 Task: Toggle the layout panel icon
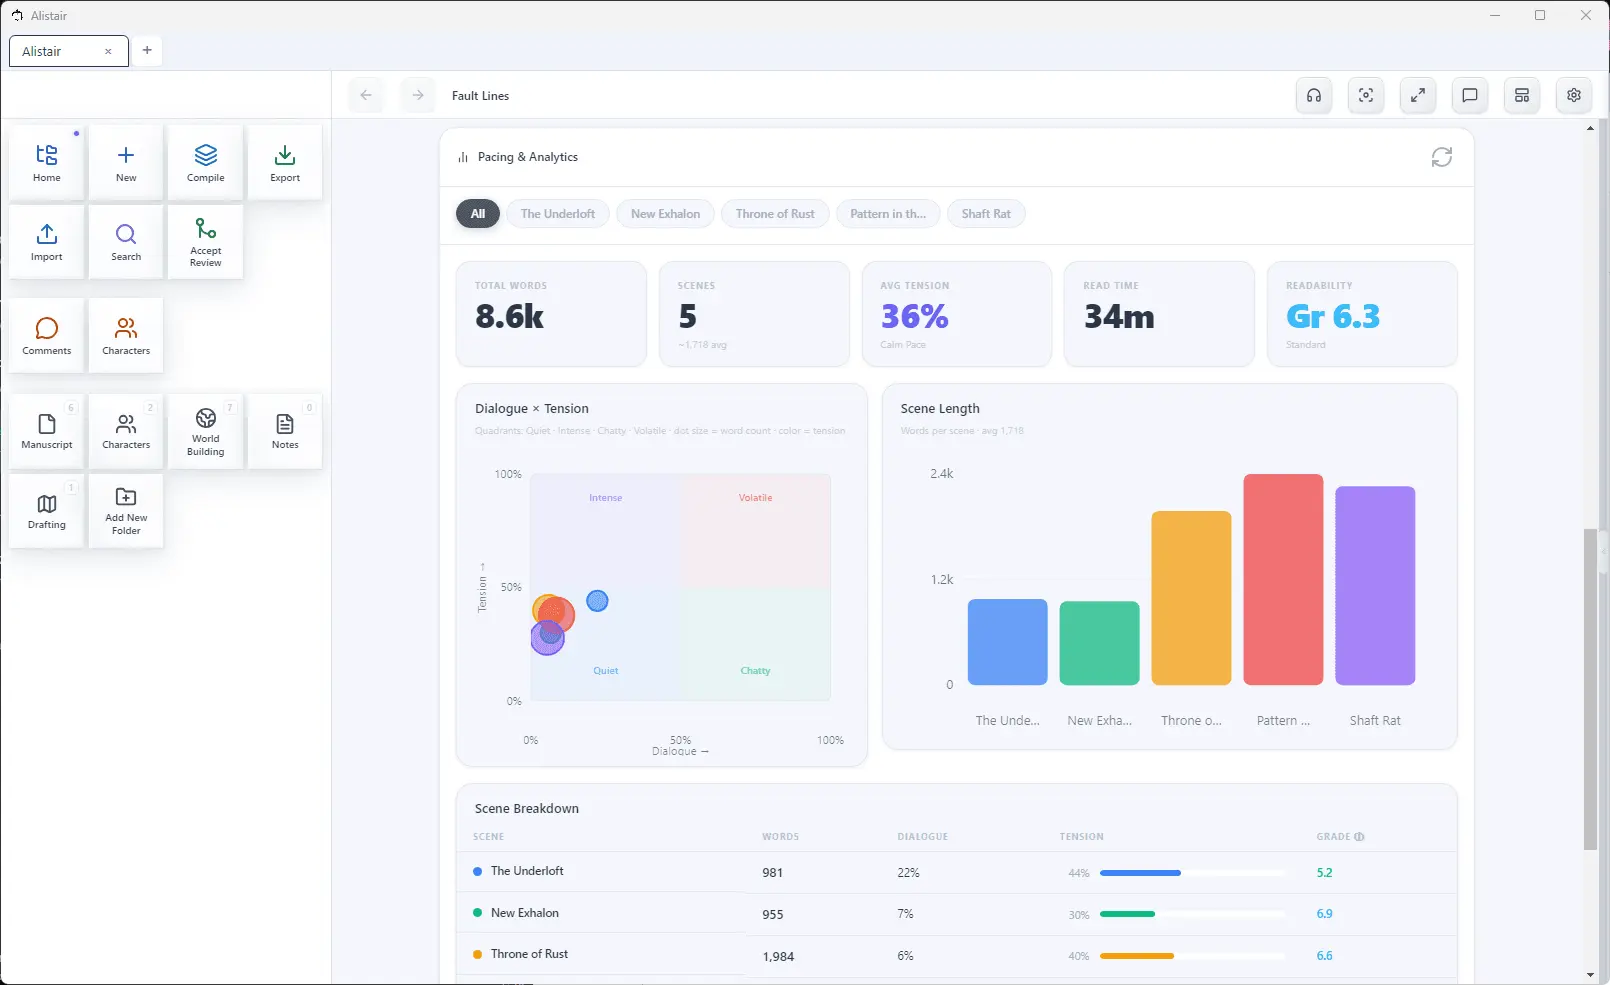pyautogui.click(x=1522, y=95)
